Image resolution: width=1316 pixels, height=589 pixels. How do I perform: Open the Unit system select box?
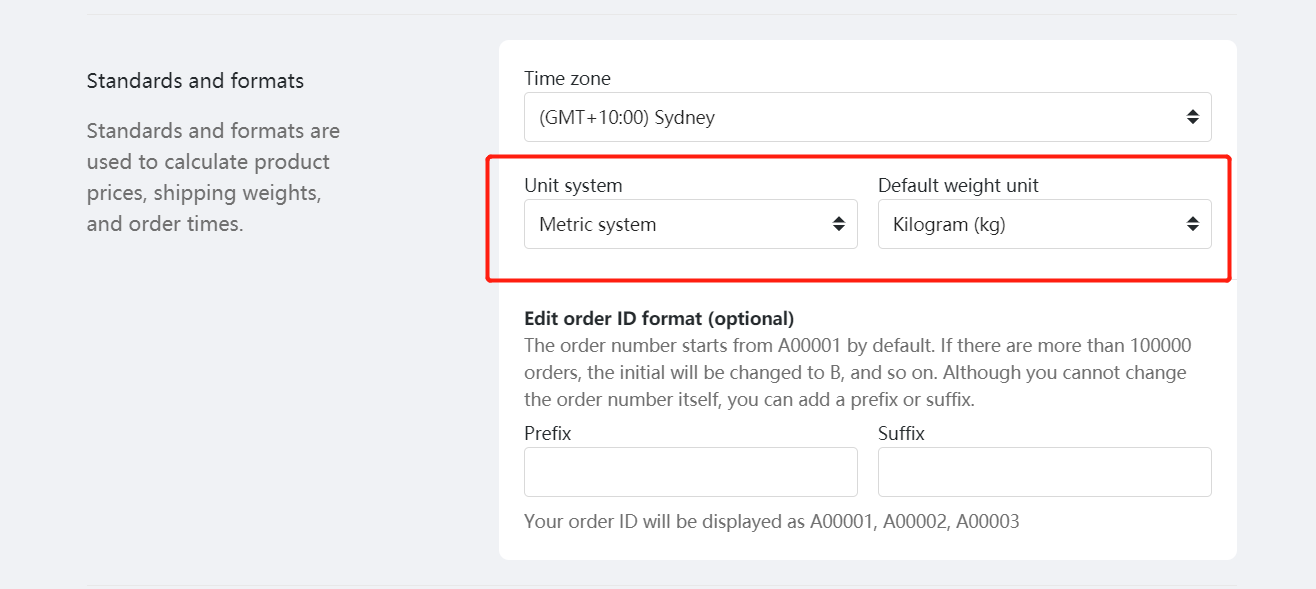690,224
